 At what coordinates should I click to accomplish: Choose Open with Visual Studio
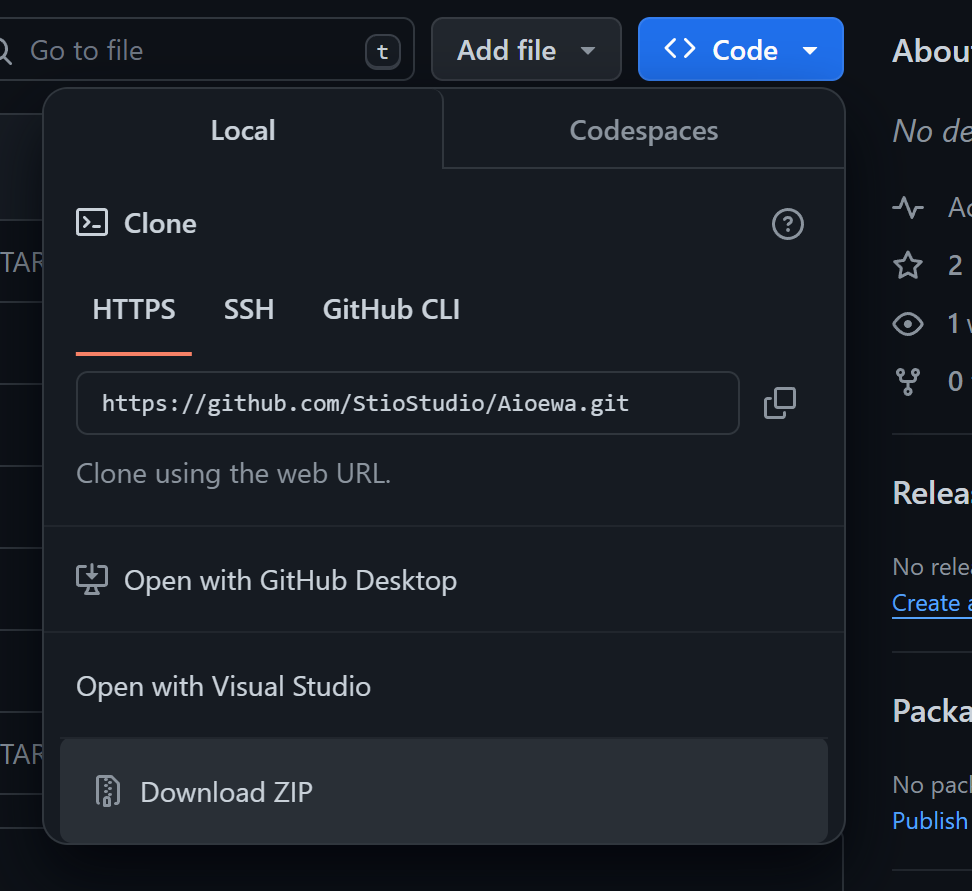tap(444, 686)
